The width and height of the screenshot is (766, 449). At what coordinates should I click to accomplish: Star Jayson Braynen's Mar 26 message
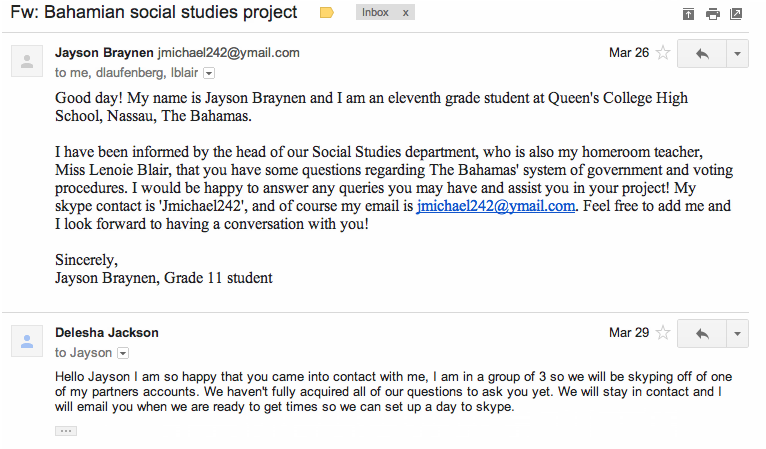click(x=663, y=52)
